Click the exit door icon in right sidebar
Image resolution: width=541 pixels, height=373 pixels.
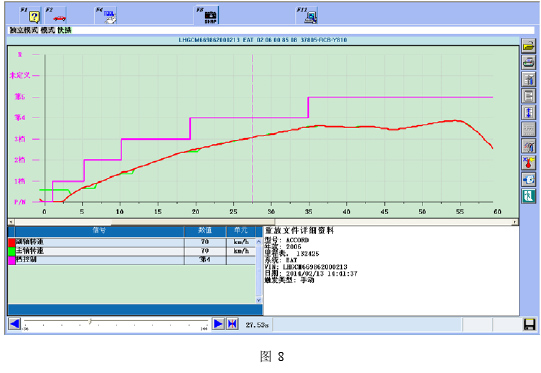528,196
